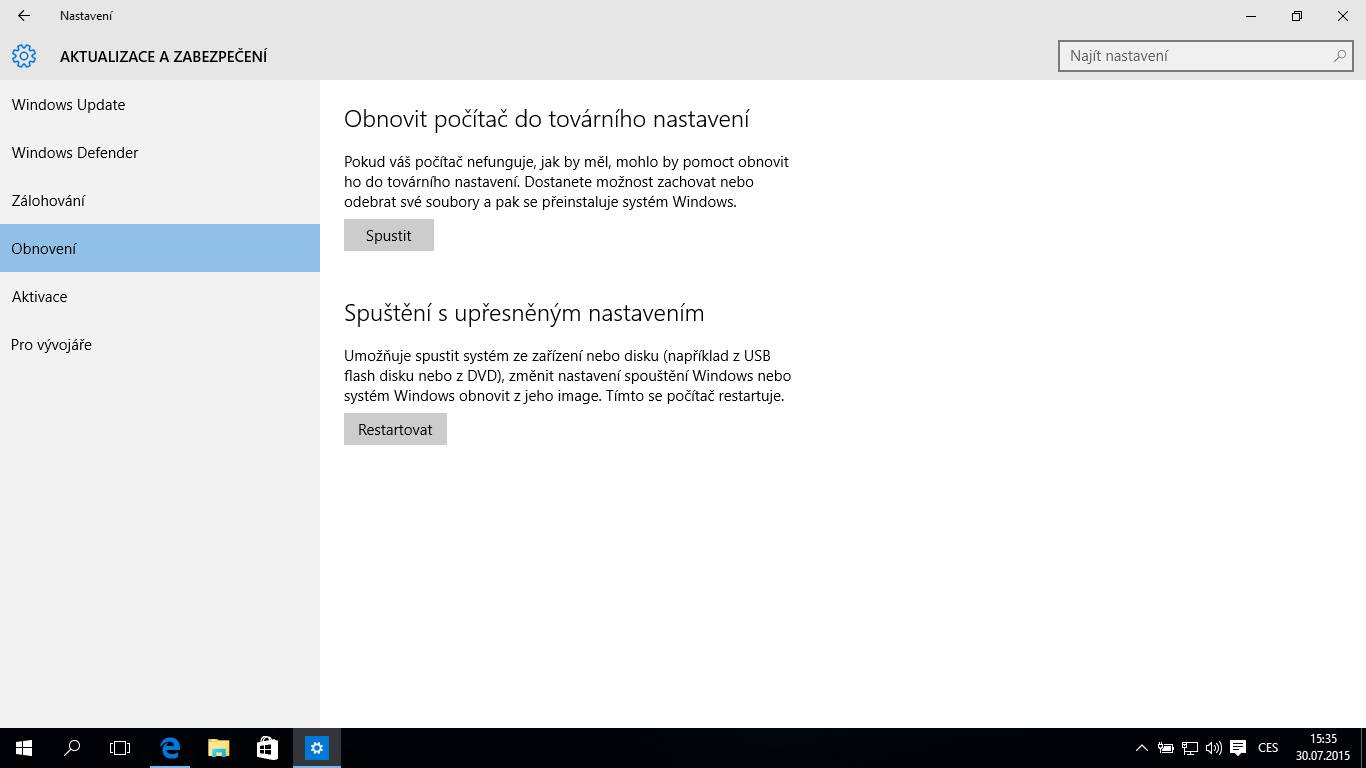
Task: Switch input language CES indicator
Action: [1268, 748]
